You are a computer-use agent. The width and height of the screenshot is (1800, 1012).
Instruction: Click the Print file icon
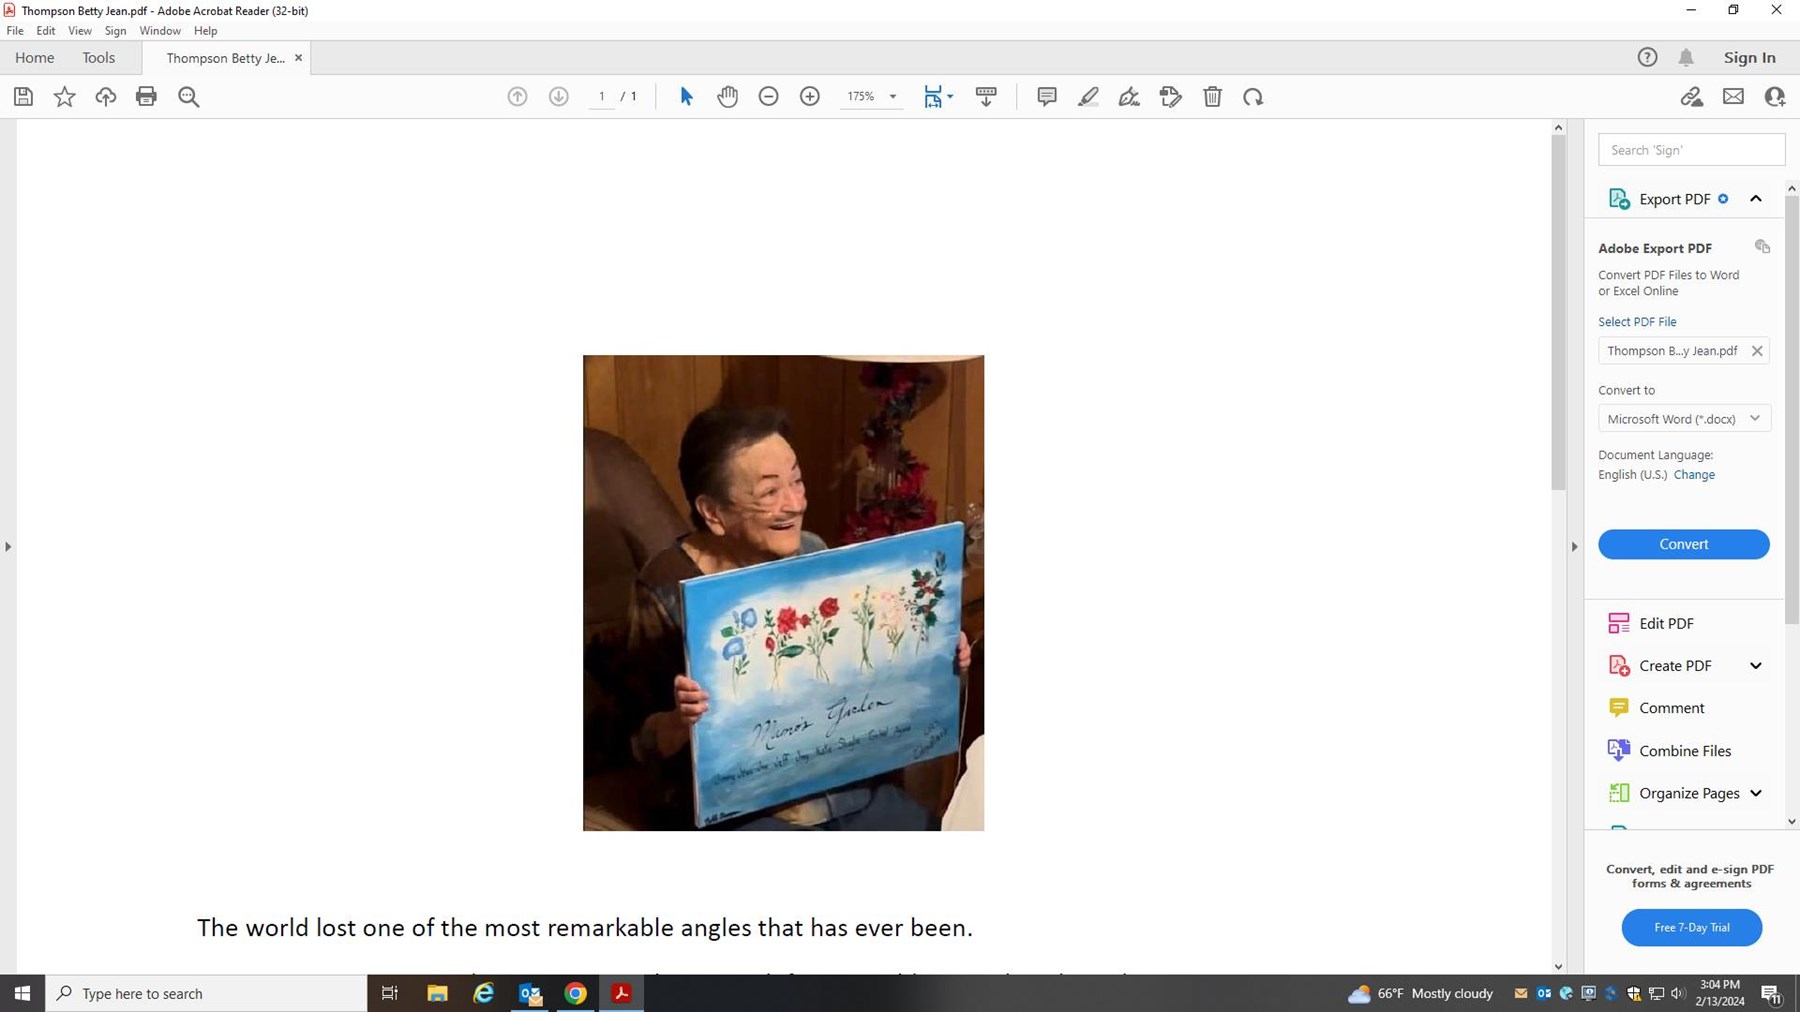146,97
